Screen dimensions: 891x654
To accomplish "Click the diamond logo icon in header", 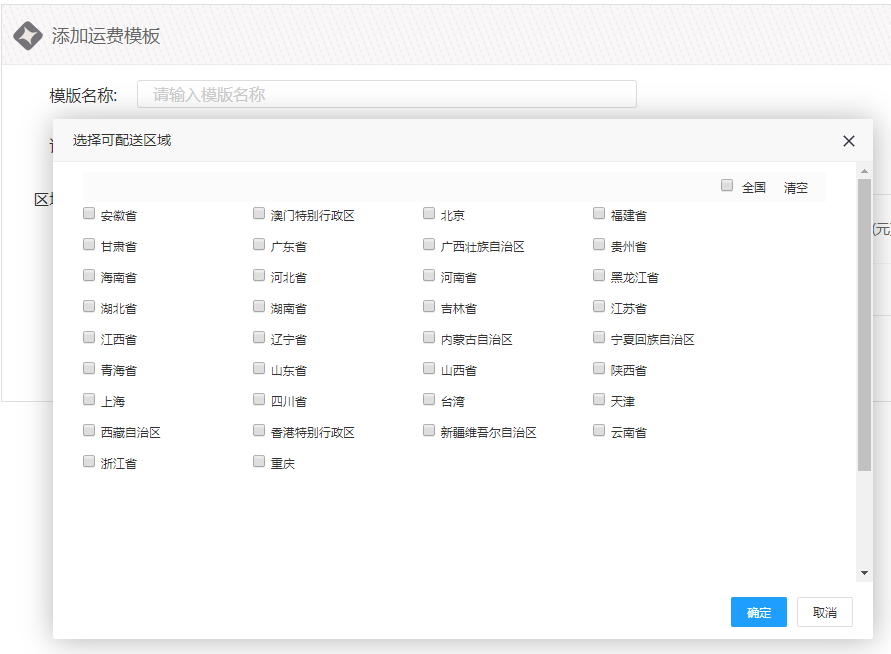I will (x=27, y=36).
